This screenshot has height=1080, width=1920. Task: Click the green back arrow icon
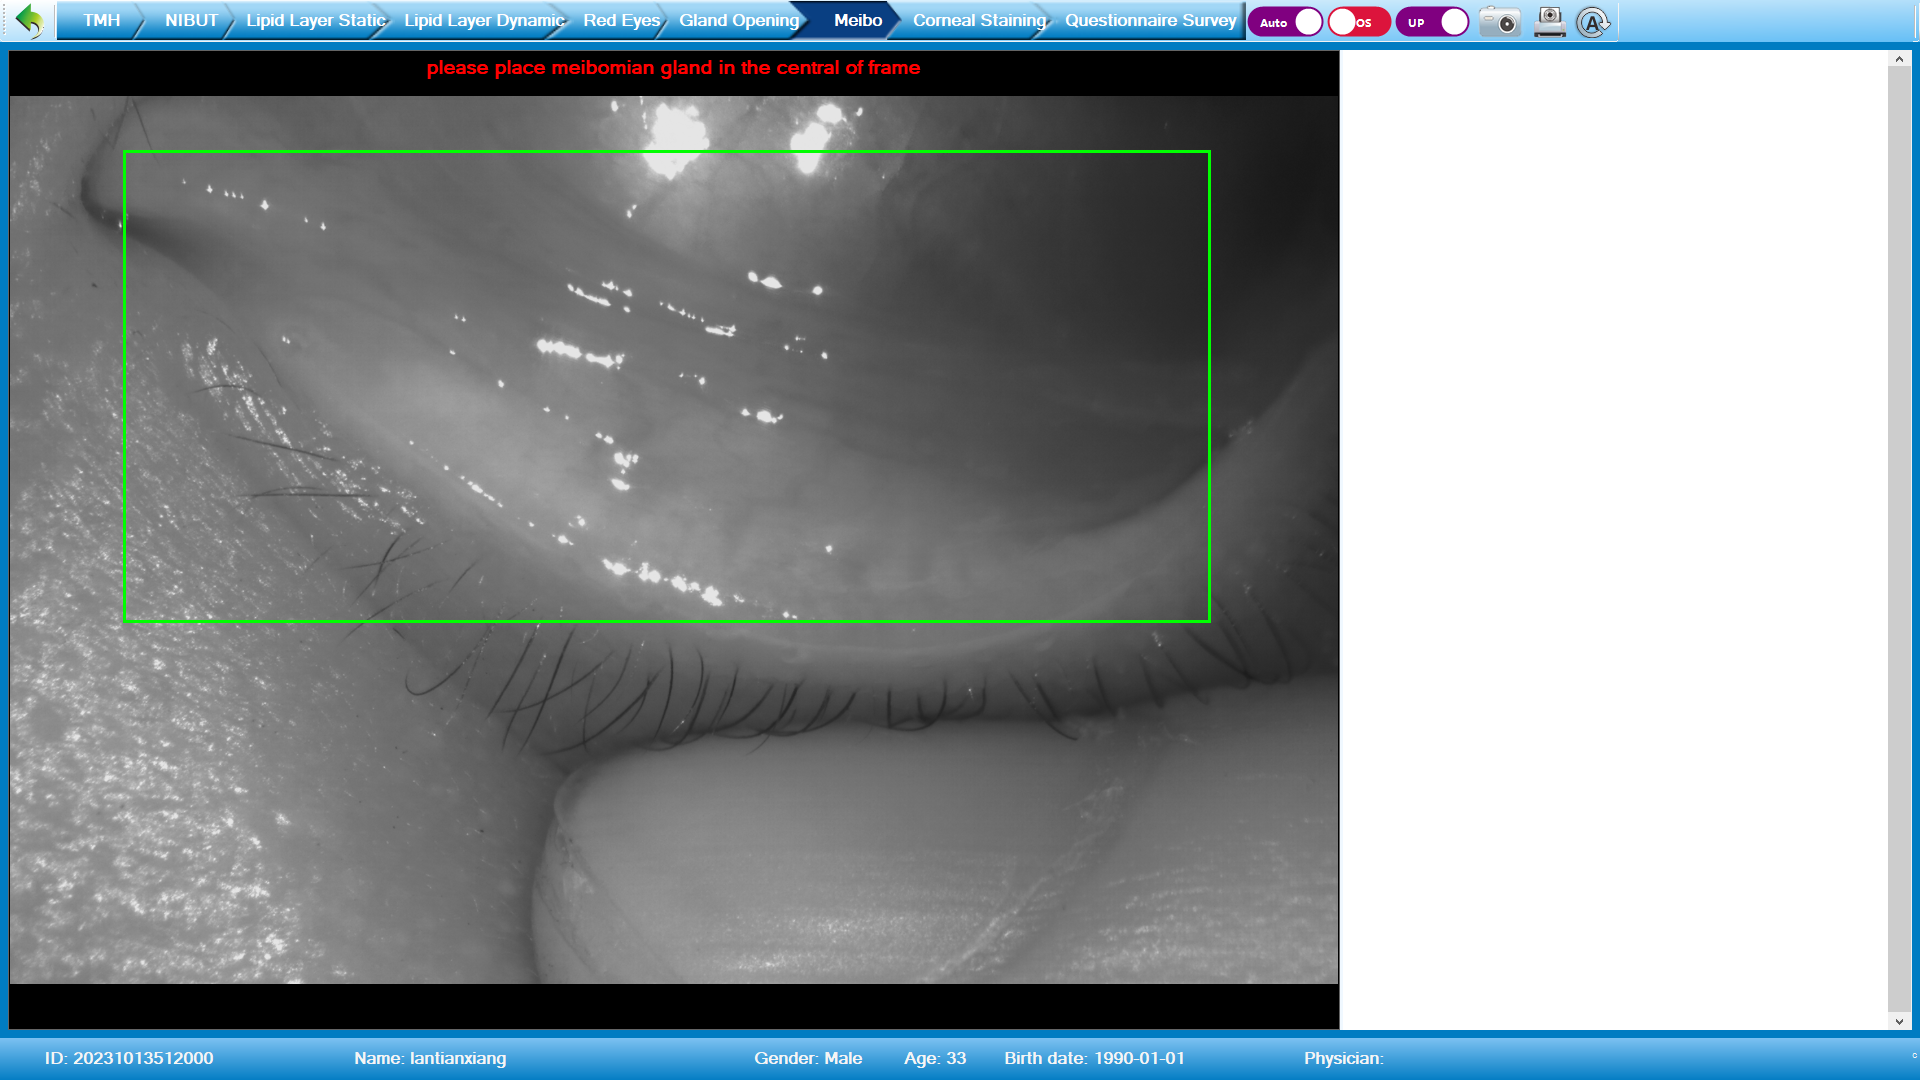(x=30, y=21)
